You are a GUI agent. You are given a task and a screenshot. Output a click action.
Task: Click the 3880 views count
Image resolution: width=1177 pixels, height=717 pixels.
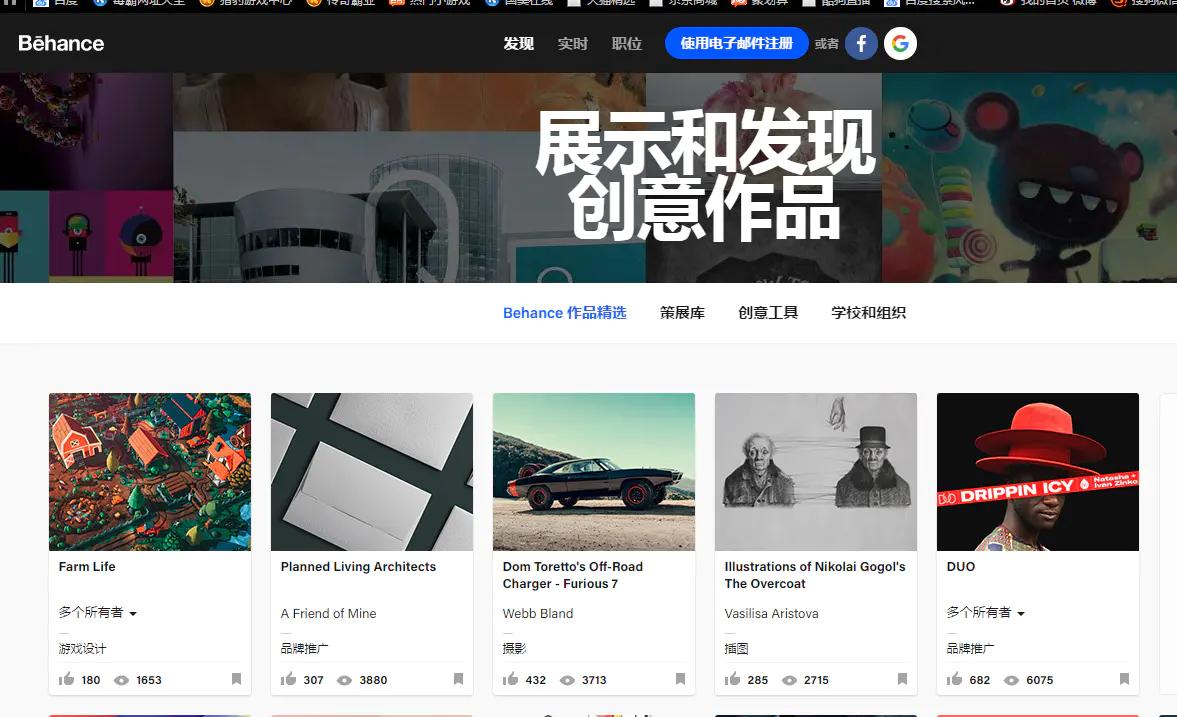coord(373,680)
